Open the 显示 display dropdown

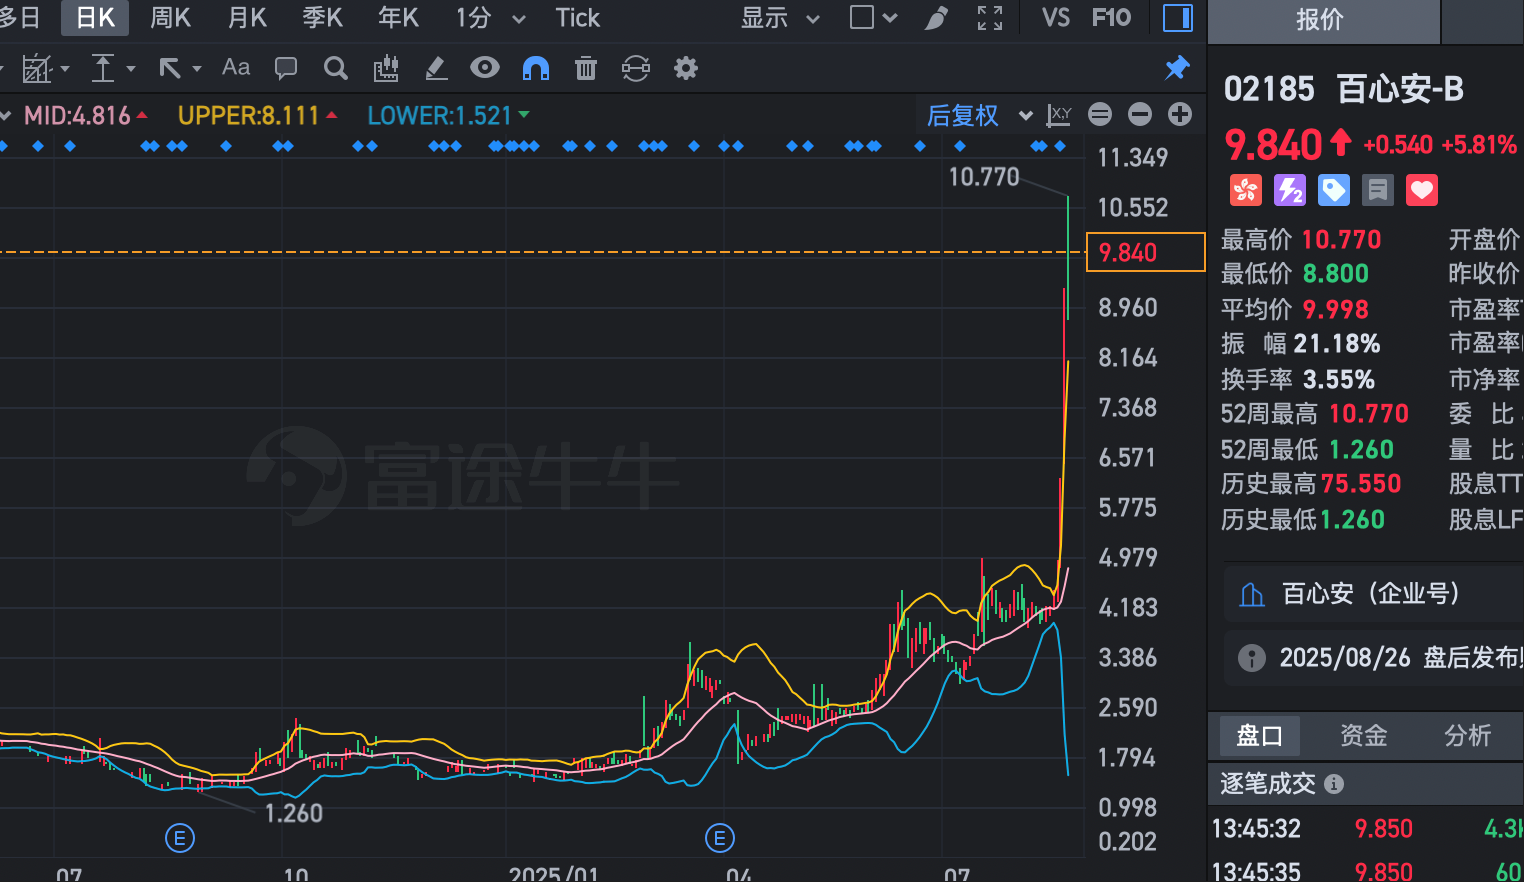(780, 18)
